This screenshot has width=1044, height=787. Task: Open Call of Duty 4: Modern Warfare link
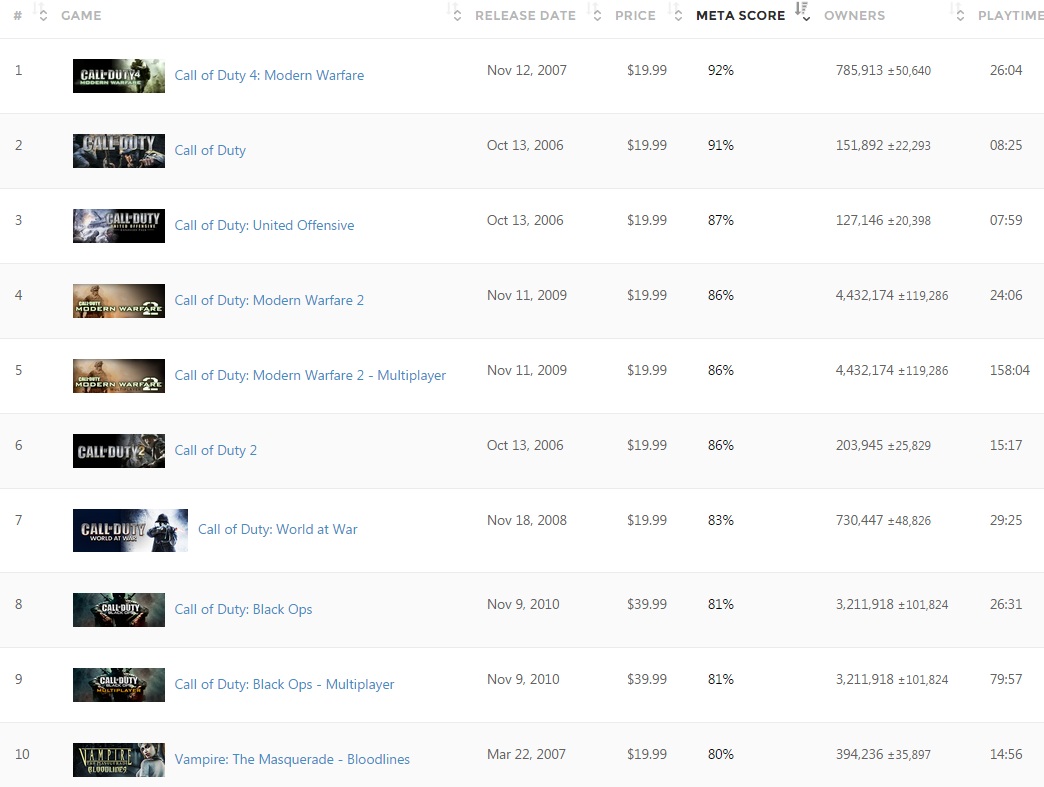[269, 76]
